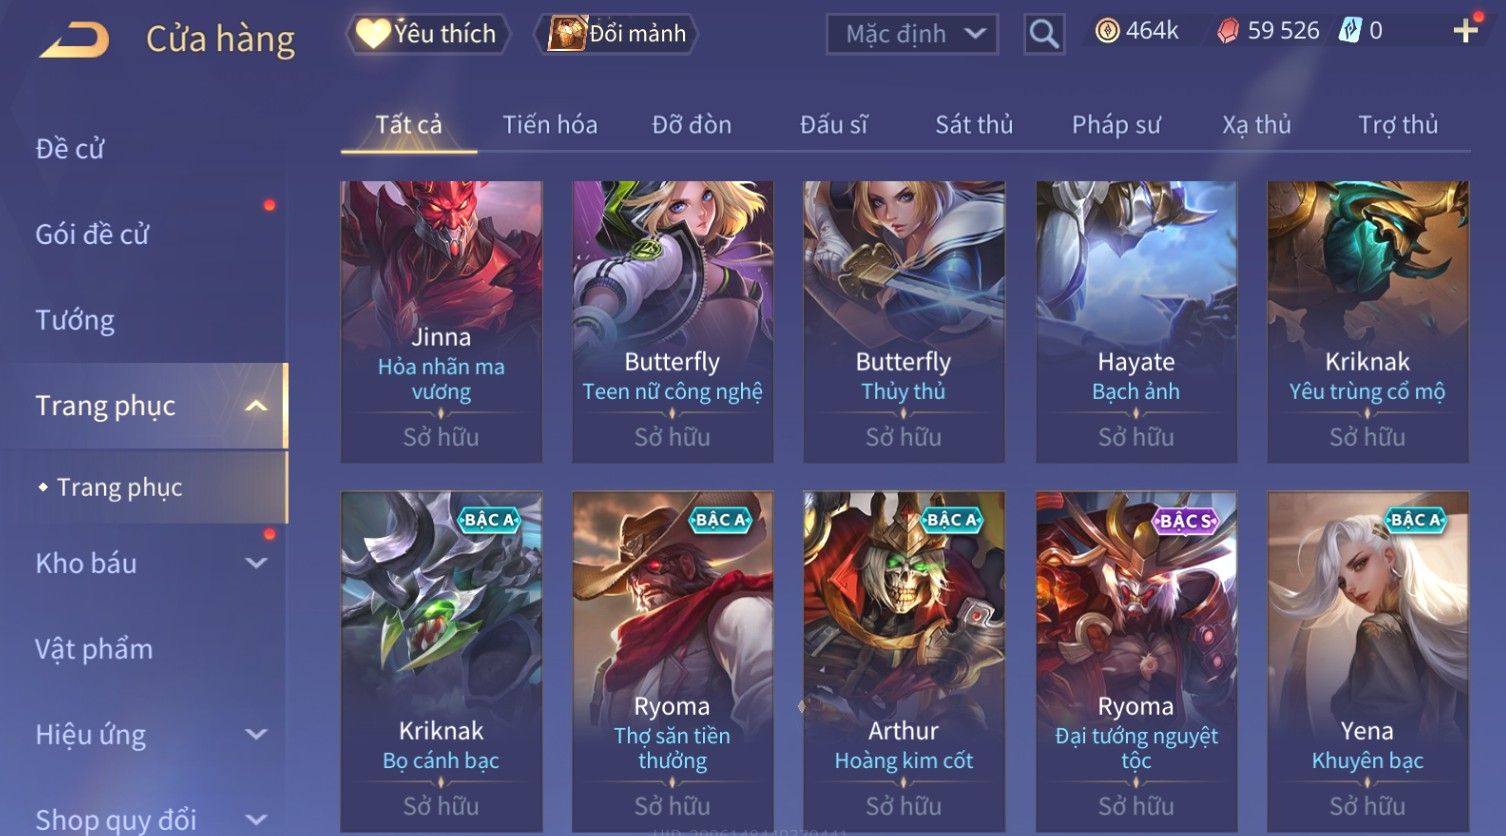The height and width of the screenshot is (836, 1506).
Task: Select Jinna Hỏa nhãn ma vương skin
Action: pos(441,321)
